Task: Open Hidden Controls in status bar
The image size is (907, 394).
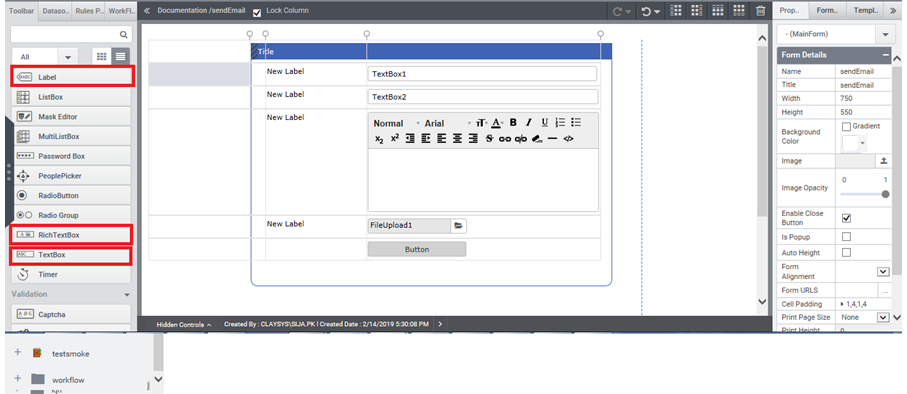Action: click(183, 325)
